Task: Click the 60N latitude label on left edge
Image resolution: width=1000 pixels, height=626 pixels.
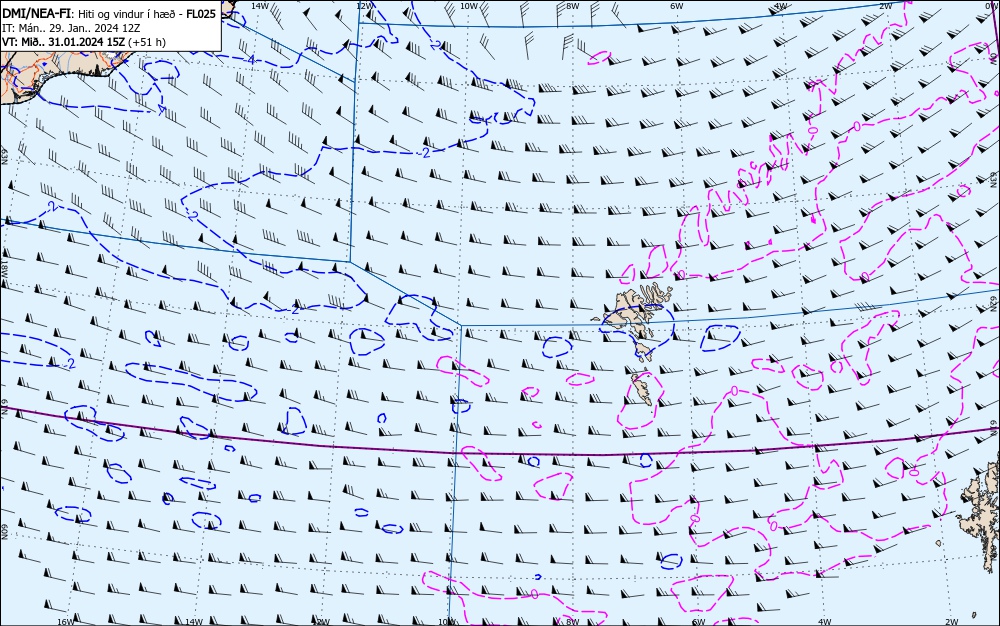Action: point(4,532)
